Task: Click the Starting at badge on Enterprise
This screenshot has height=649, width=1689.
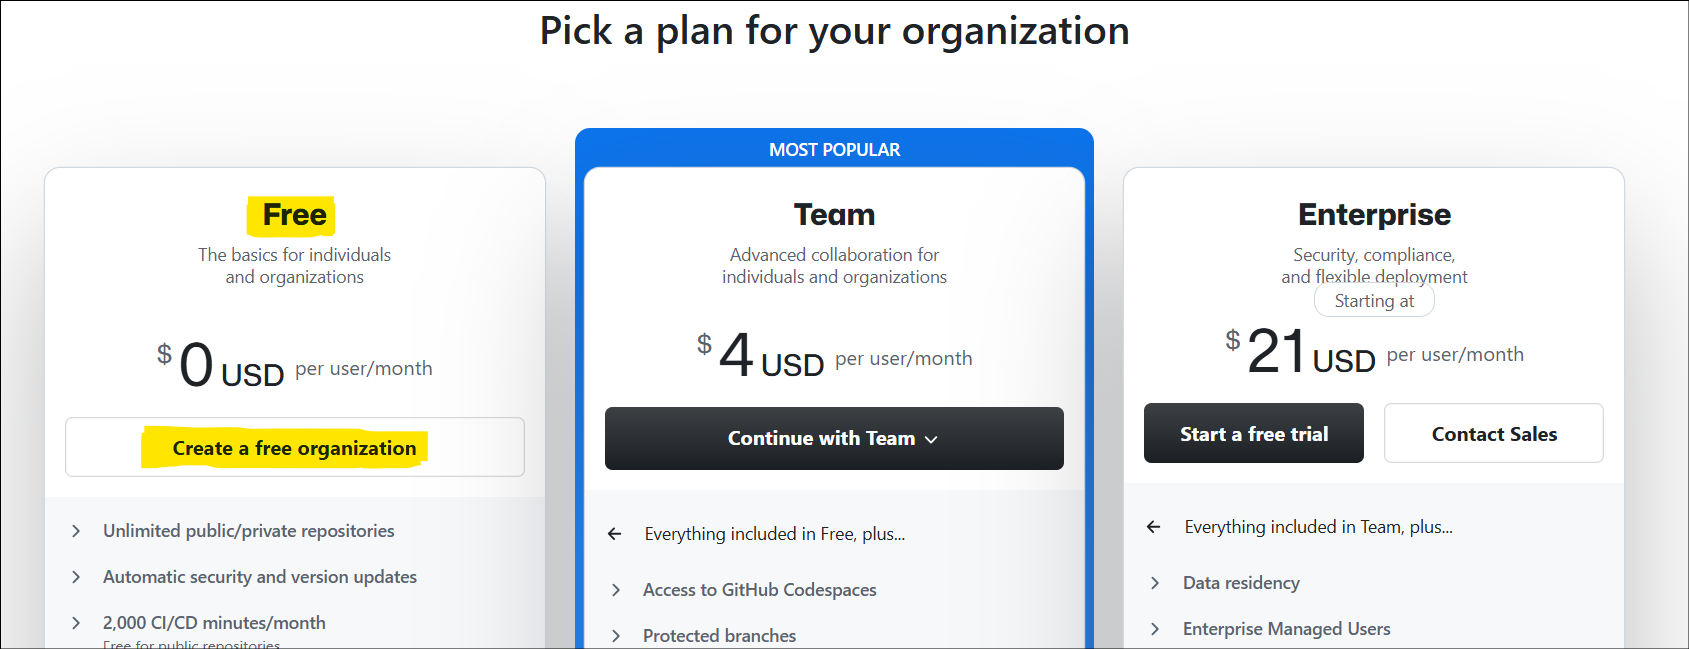Action: (x=1374, y=301)
